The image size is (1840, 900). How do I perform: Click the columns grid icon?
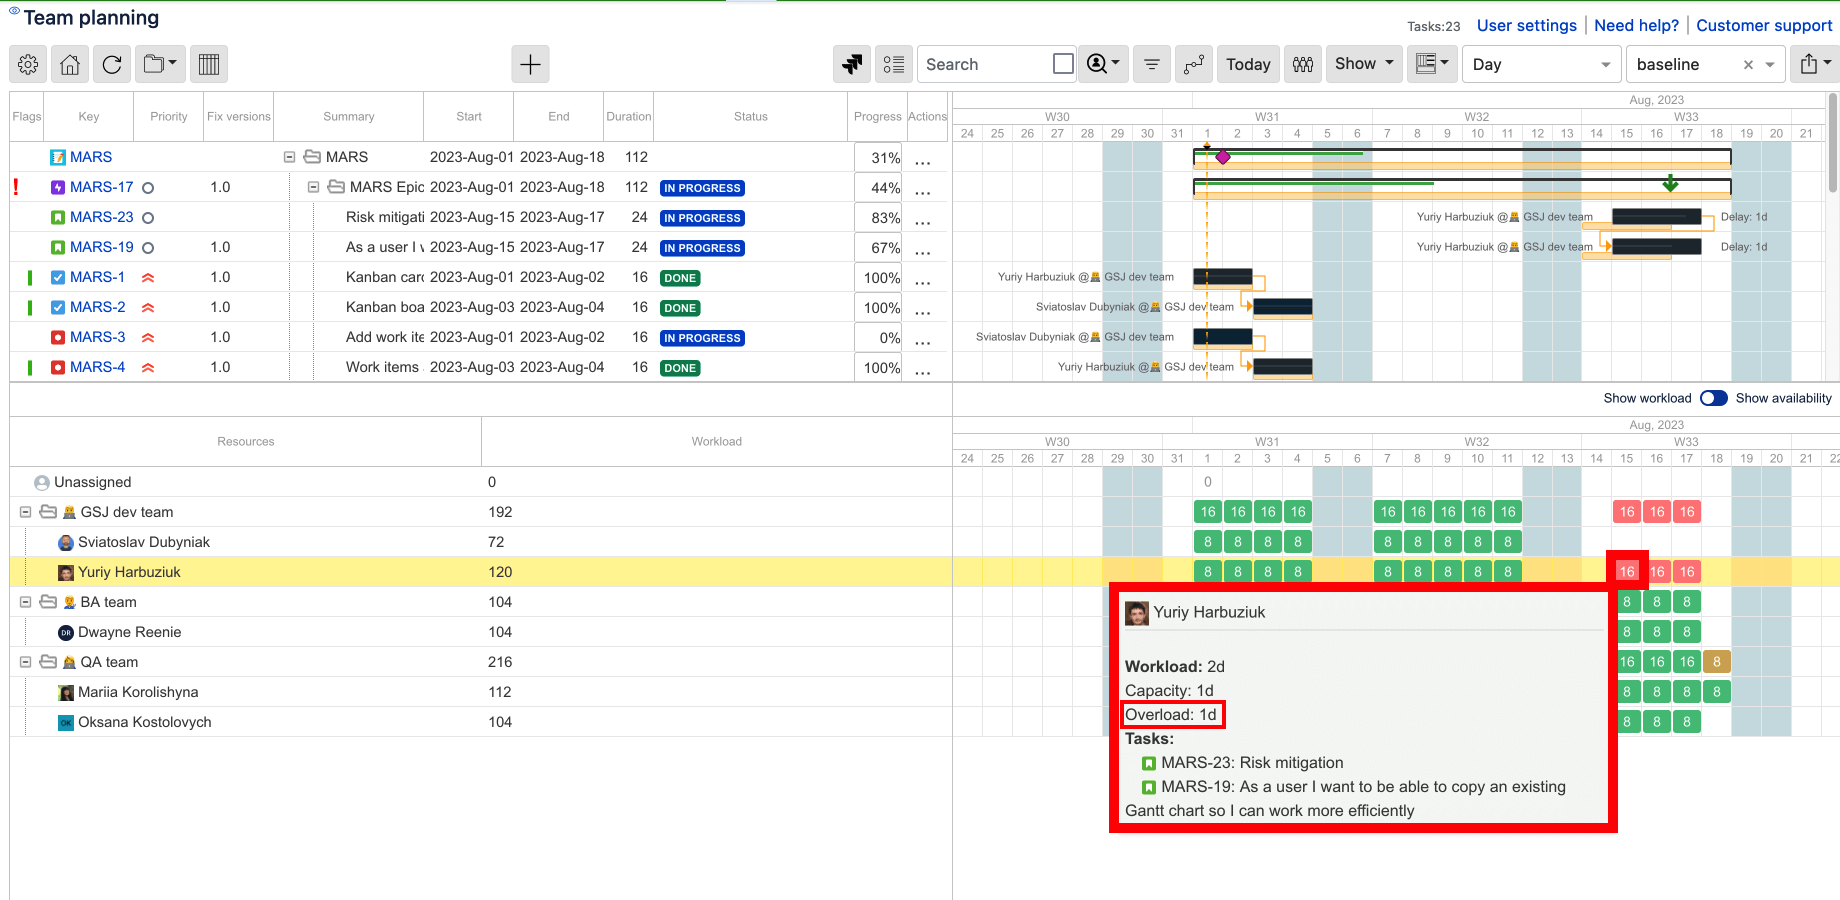tap(209, 64)
